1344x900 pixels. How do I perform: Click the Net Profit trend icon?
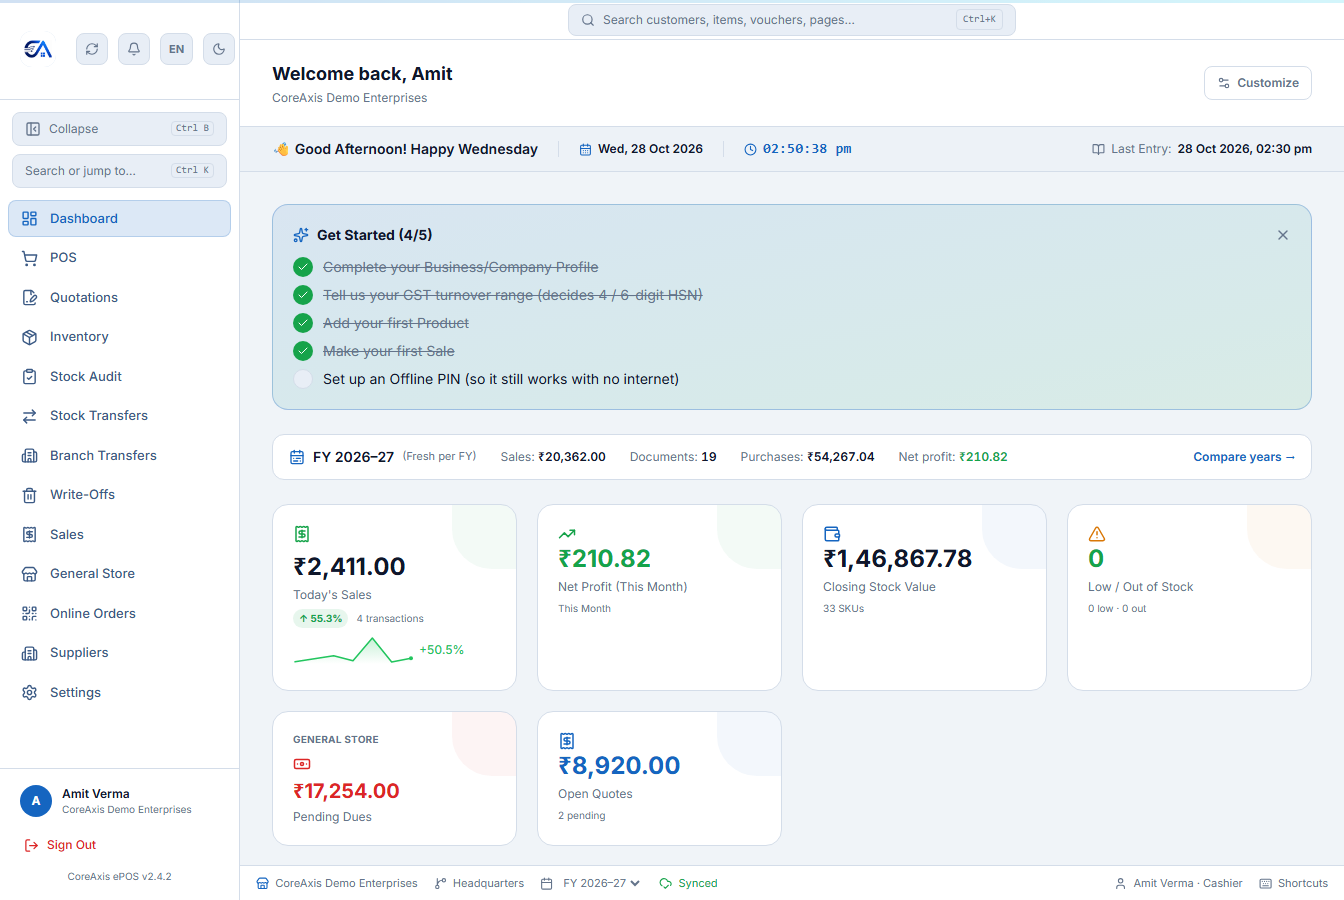pyautogui.click(x=567, y=534)
